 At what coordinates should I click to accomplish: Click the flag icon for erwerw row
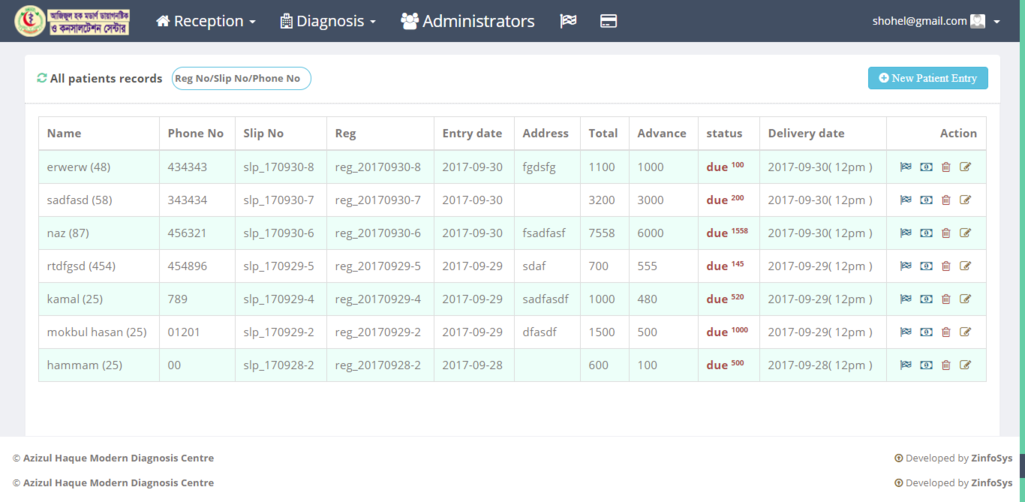pyautogui.click(x=905, y=167)
